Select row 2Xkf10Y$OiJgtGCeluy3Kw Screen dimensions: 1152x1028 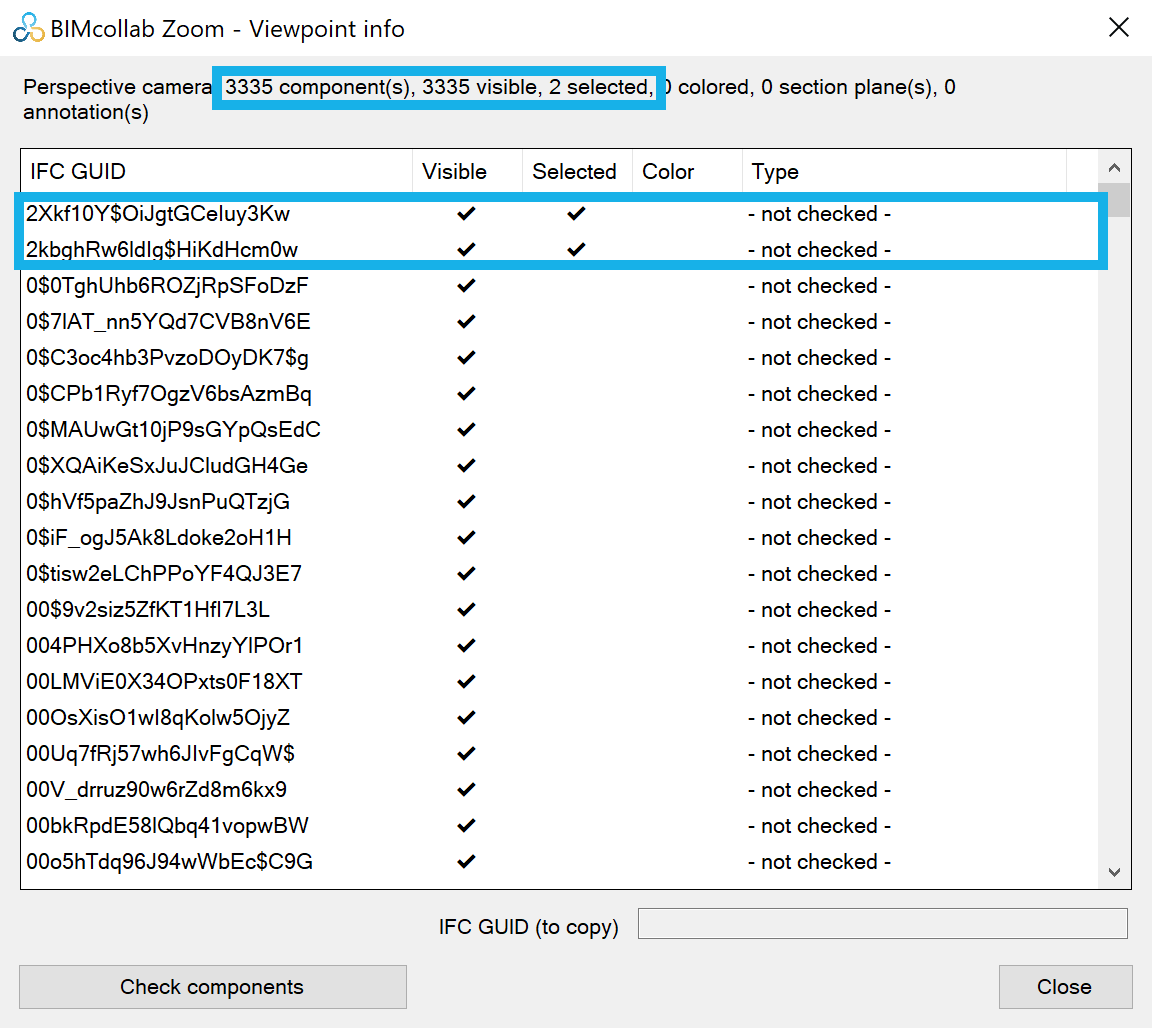pos(560,214)
